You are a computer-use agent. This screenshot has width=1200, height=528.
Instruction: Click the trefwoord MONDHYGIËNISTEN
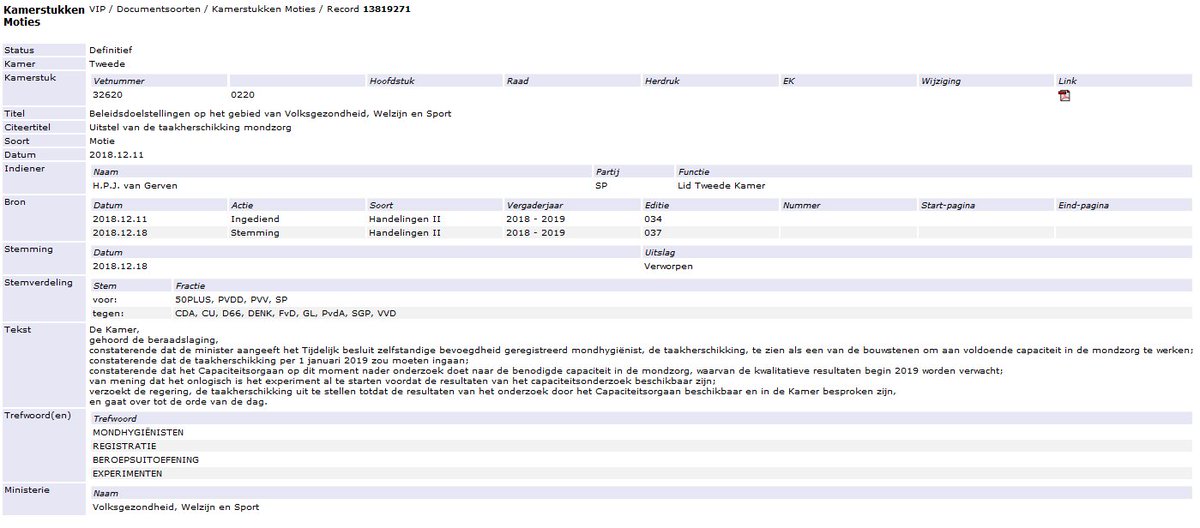pos(138,432)
